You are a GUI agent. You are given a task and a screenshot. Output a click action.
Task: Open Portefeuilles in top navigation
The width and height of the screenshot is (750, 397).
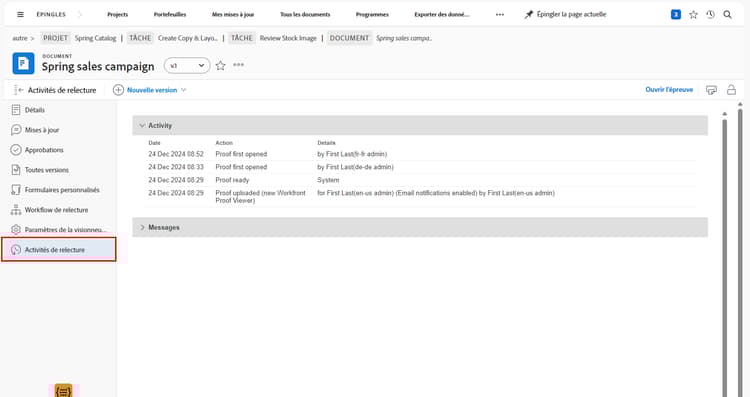170,14
